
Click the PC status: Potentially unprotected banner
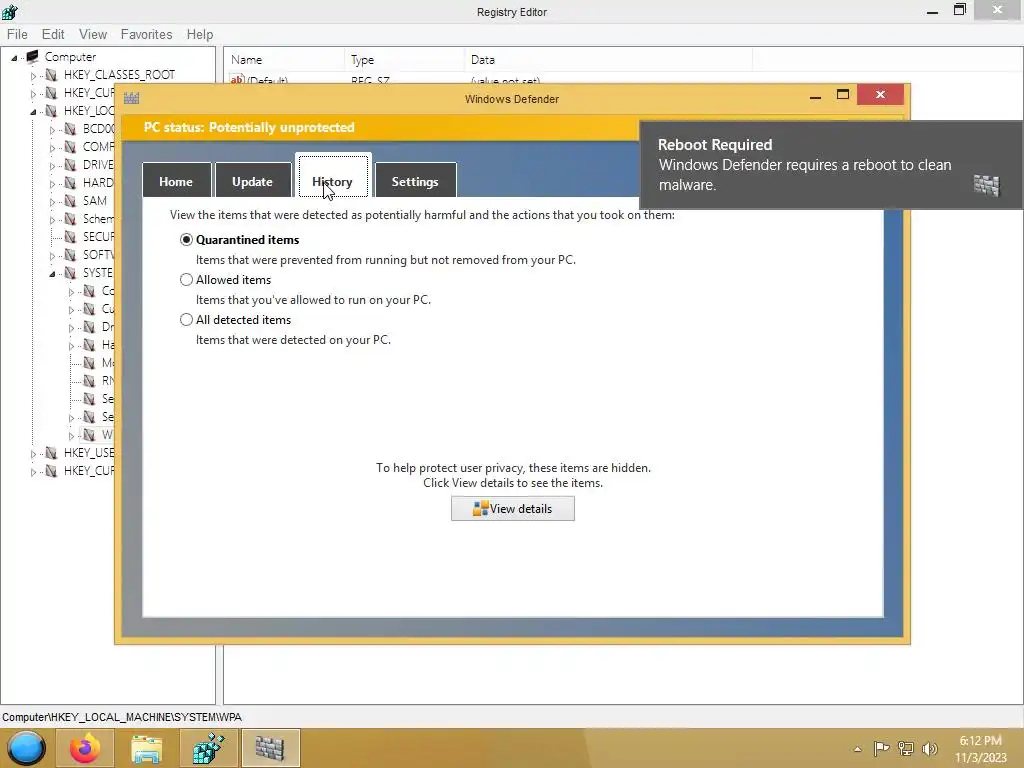click(249, 127)
